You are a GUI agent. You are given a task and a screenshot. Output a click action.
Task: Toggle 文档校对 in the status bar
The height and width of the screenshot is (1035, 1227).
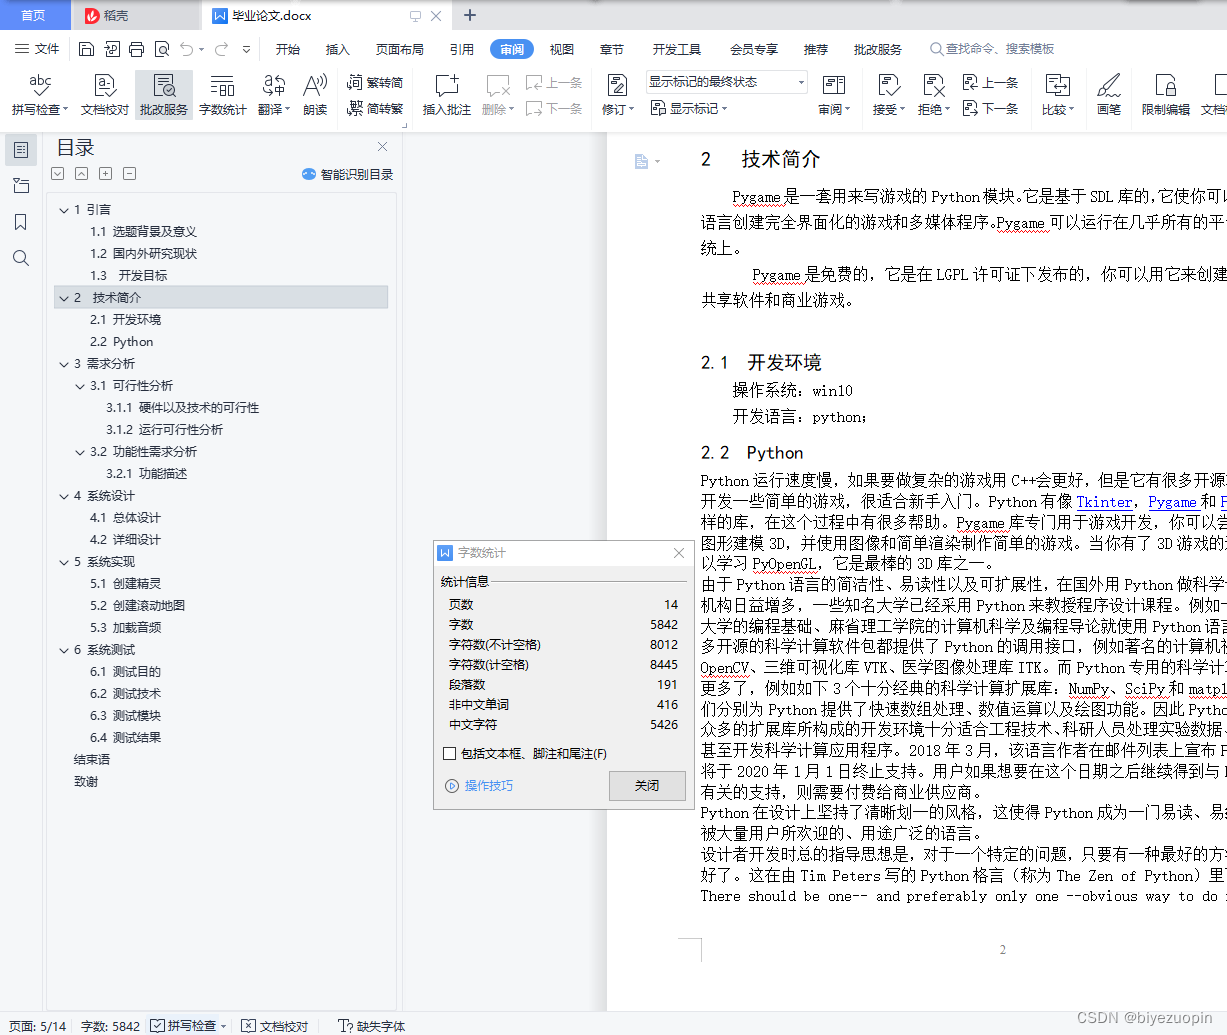(x=275, y=1025)
